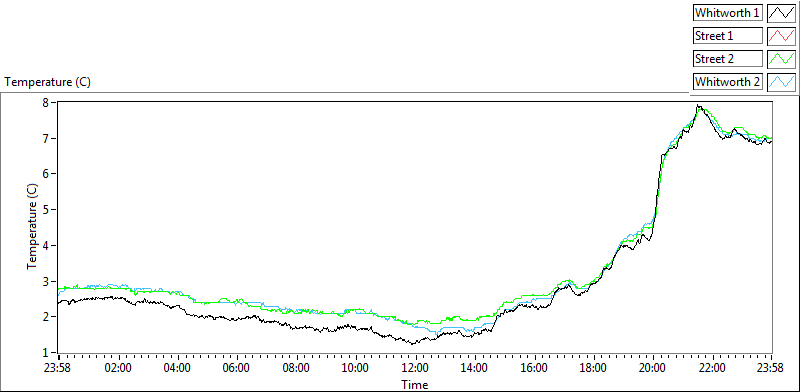Click the temperature peak near 21:30

(698, 106)
